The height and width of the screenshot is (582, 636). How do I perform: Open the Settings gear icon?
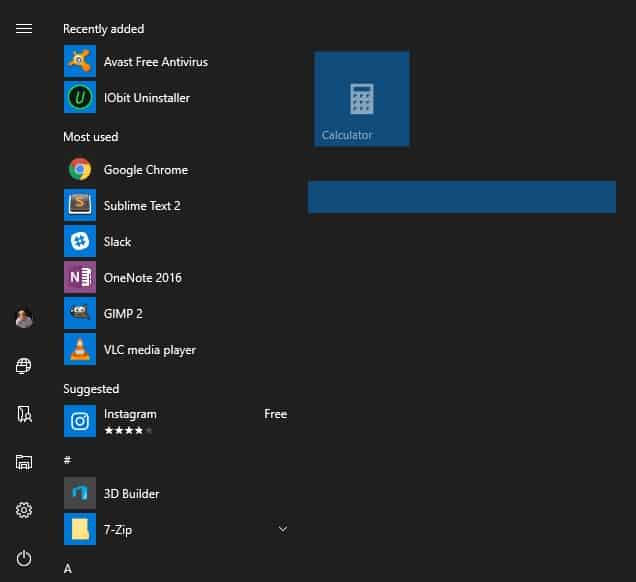tap(24, 510)
